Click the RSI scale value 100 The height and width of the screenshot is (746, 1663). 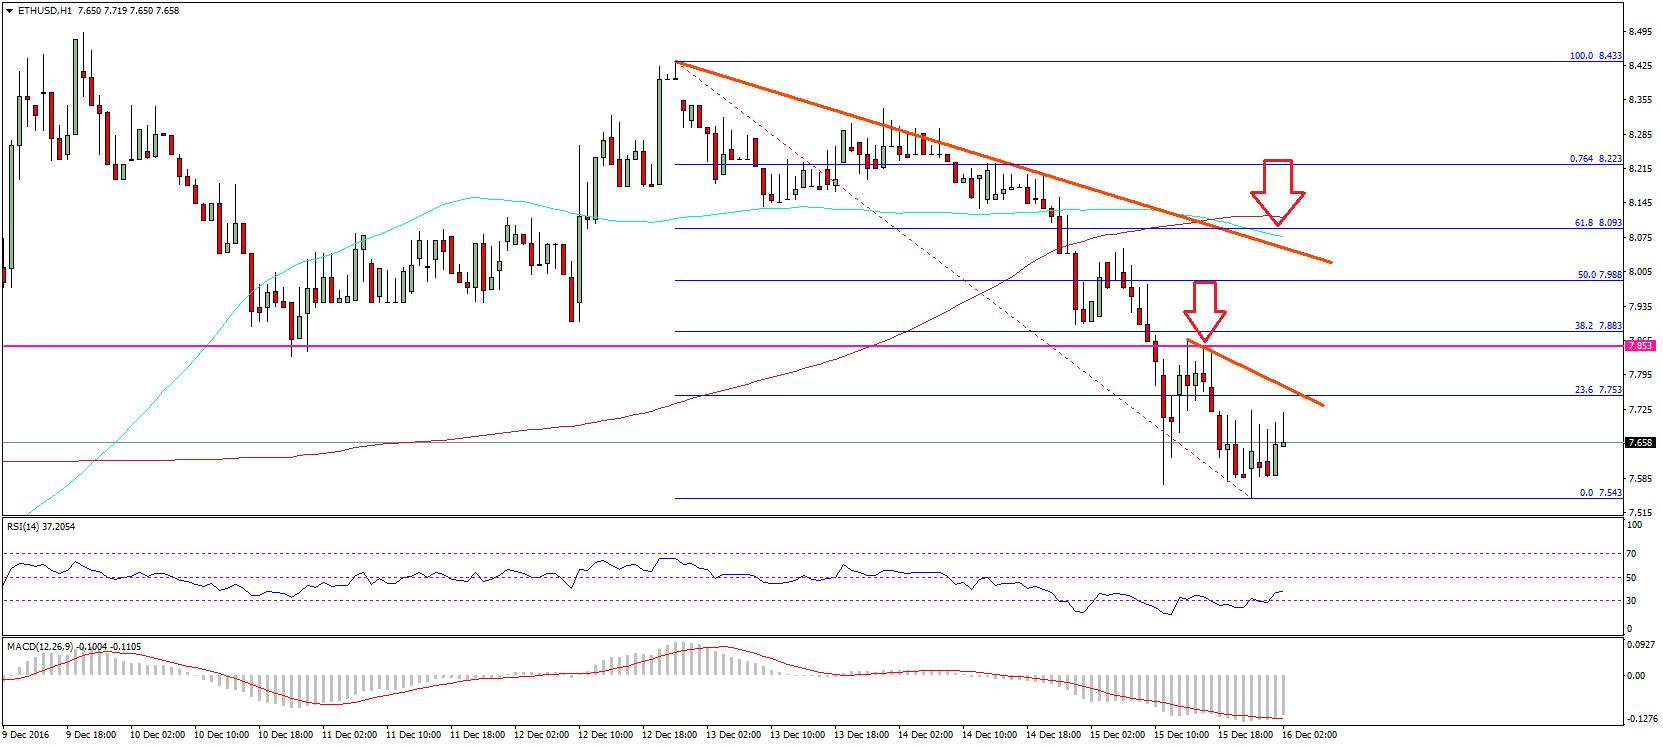[x=1635, y=525]
